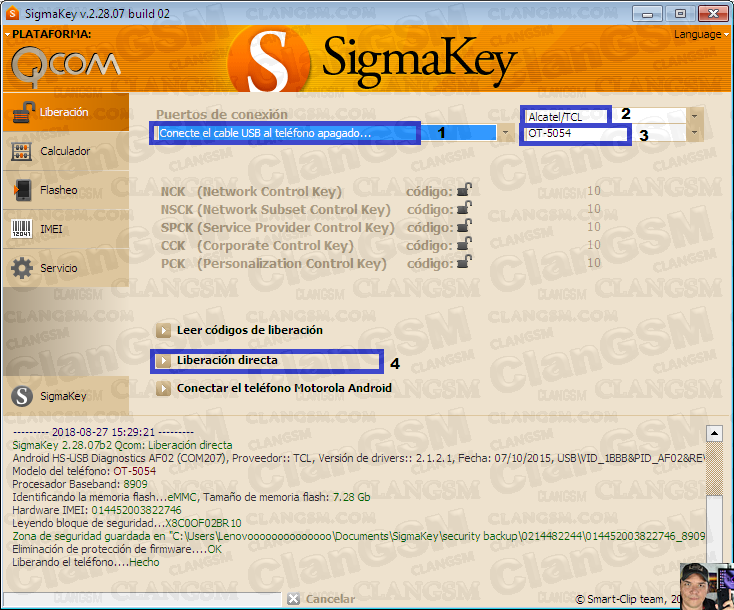Click the NCK attempts counter 10

coord(594,191)
